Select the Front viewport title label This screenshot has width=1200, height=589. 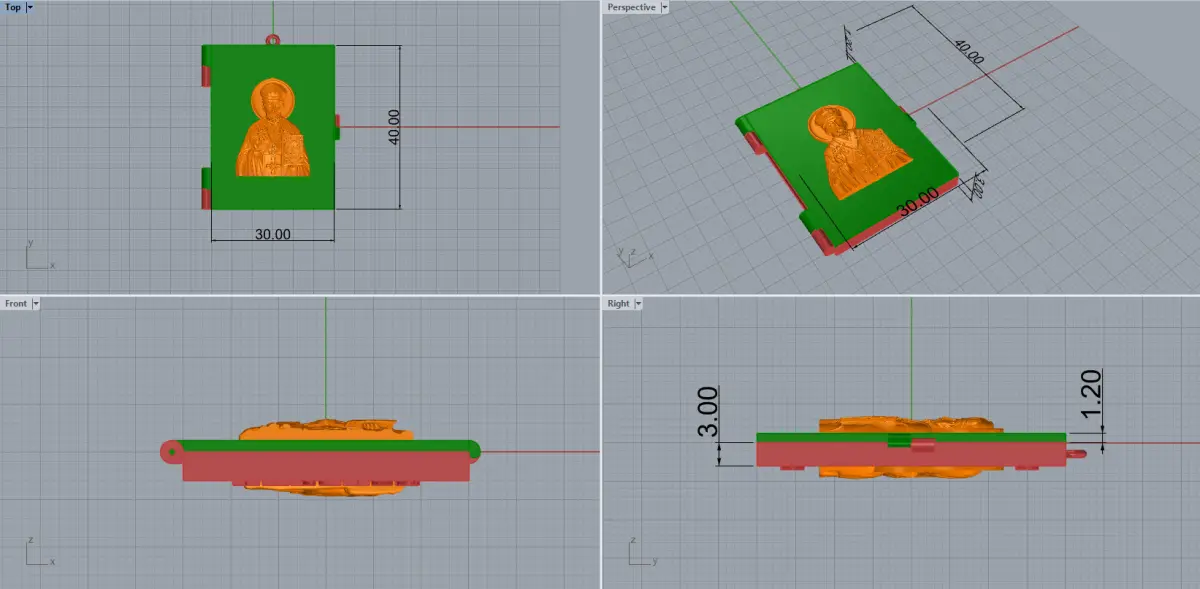click(x=16, y=303)
